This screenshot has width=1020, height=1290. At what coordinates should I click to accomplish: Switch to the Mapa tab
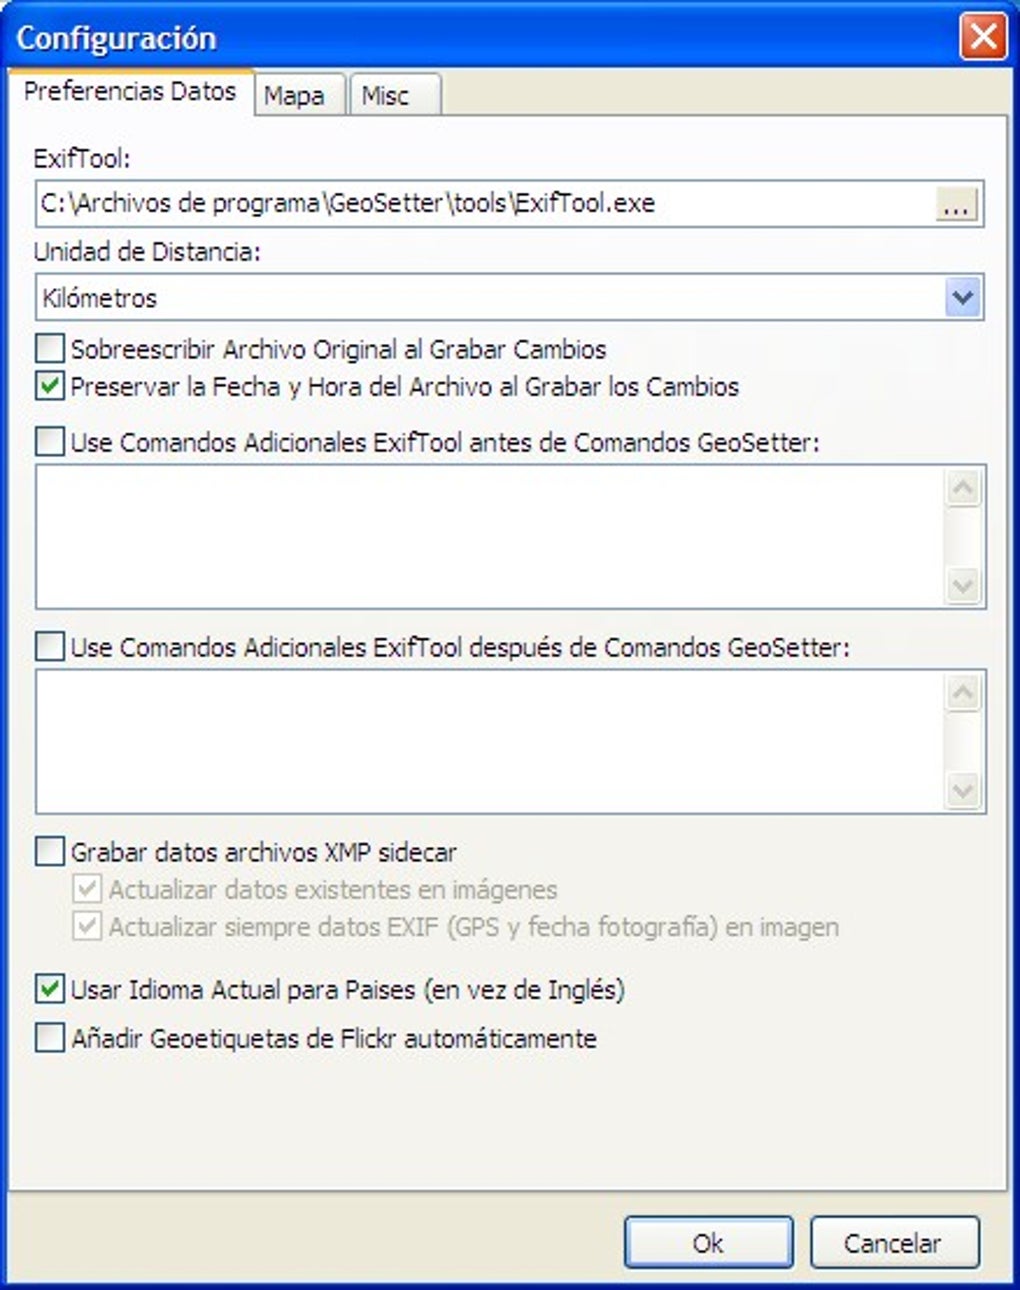tap(294, 96)
